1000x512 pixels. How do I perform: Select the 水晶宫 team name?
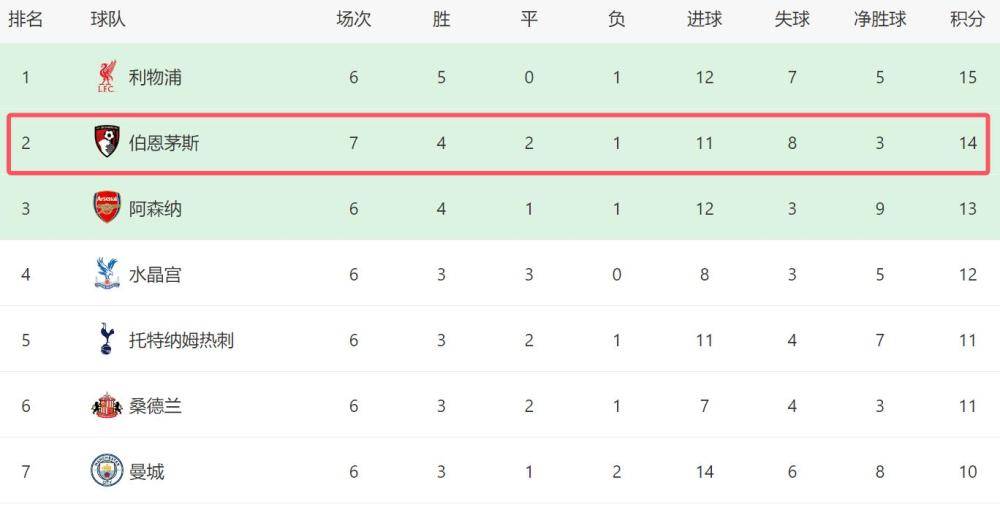(x=155, y=275)
